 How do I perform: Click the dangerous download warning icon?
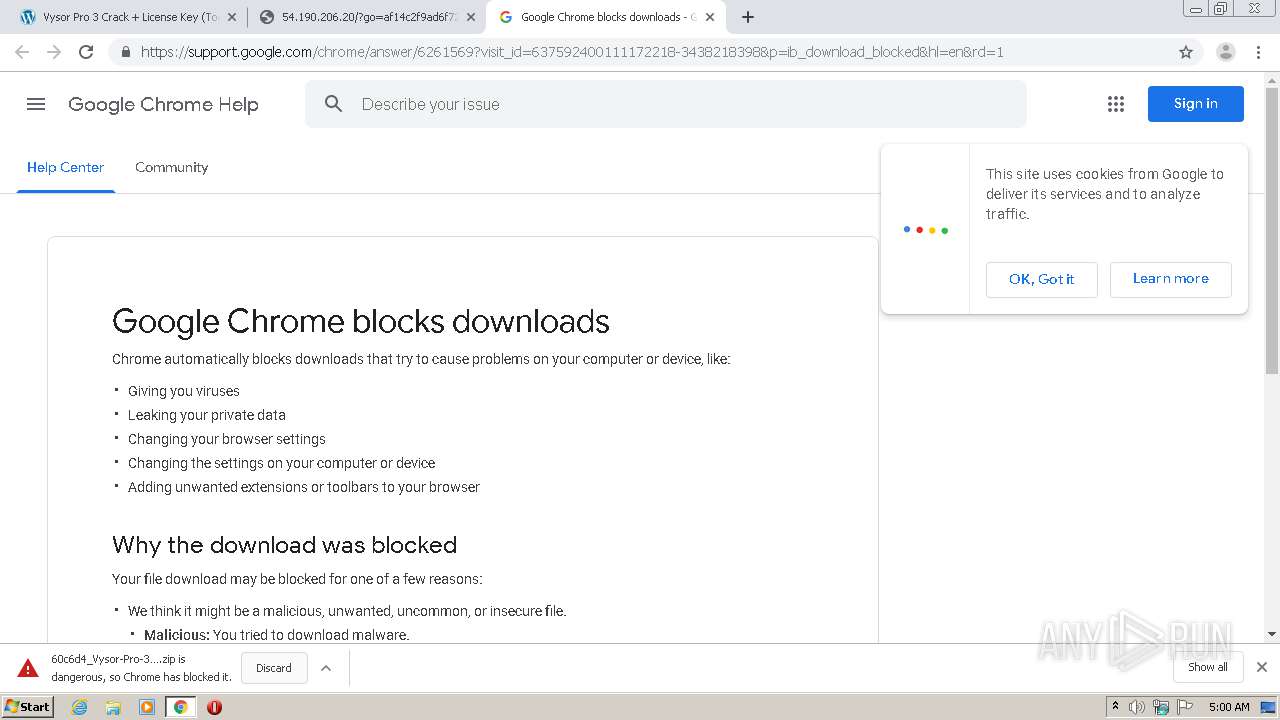click(x=28, y=668)
